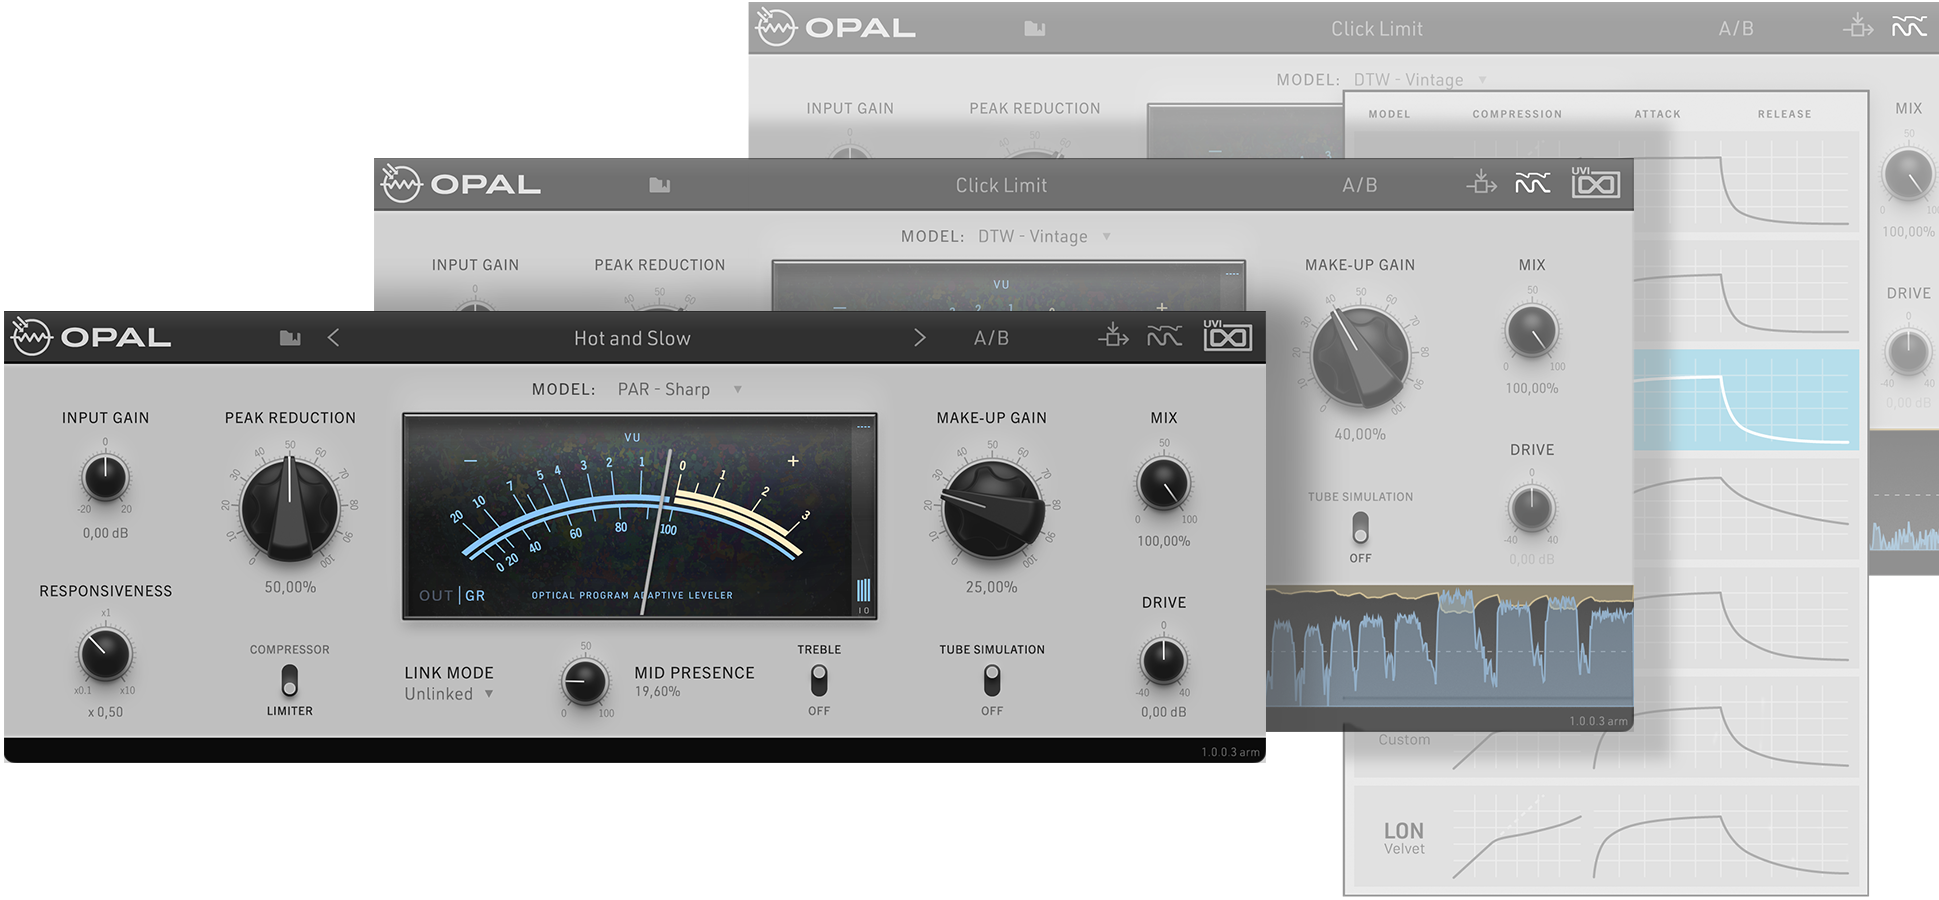
Task: Click the meter options dots on VU display
Action: coord(863,427)
